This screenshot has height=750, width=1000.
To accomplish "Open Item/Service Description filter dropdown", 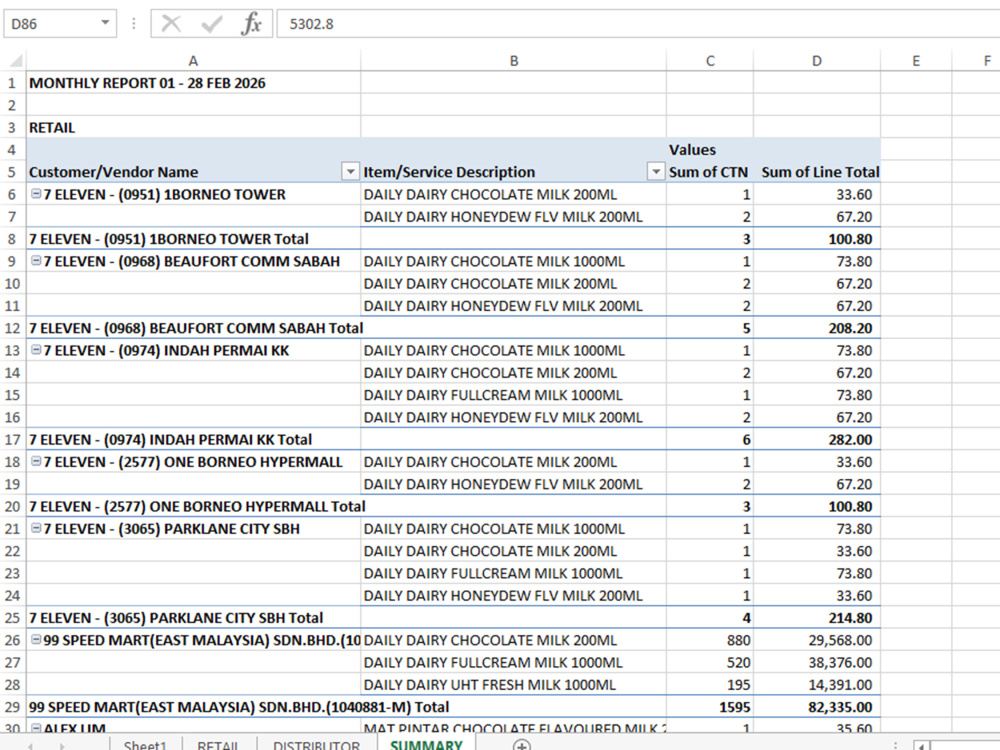I will [656, 172].
